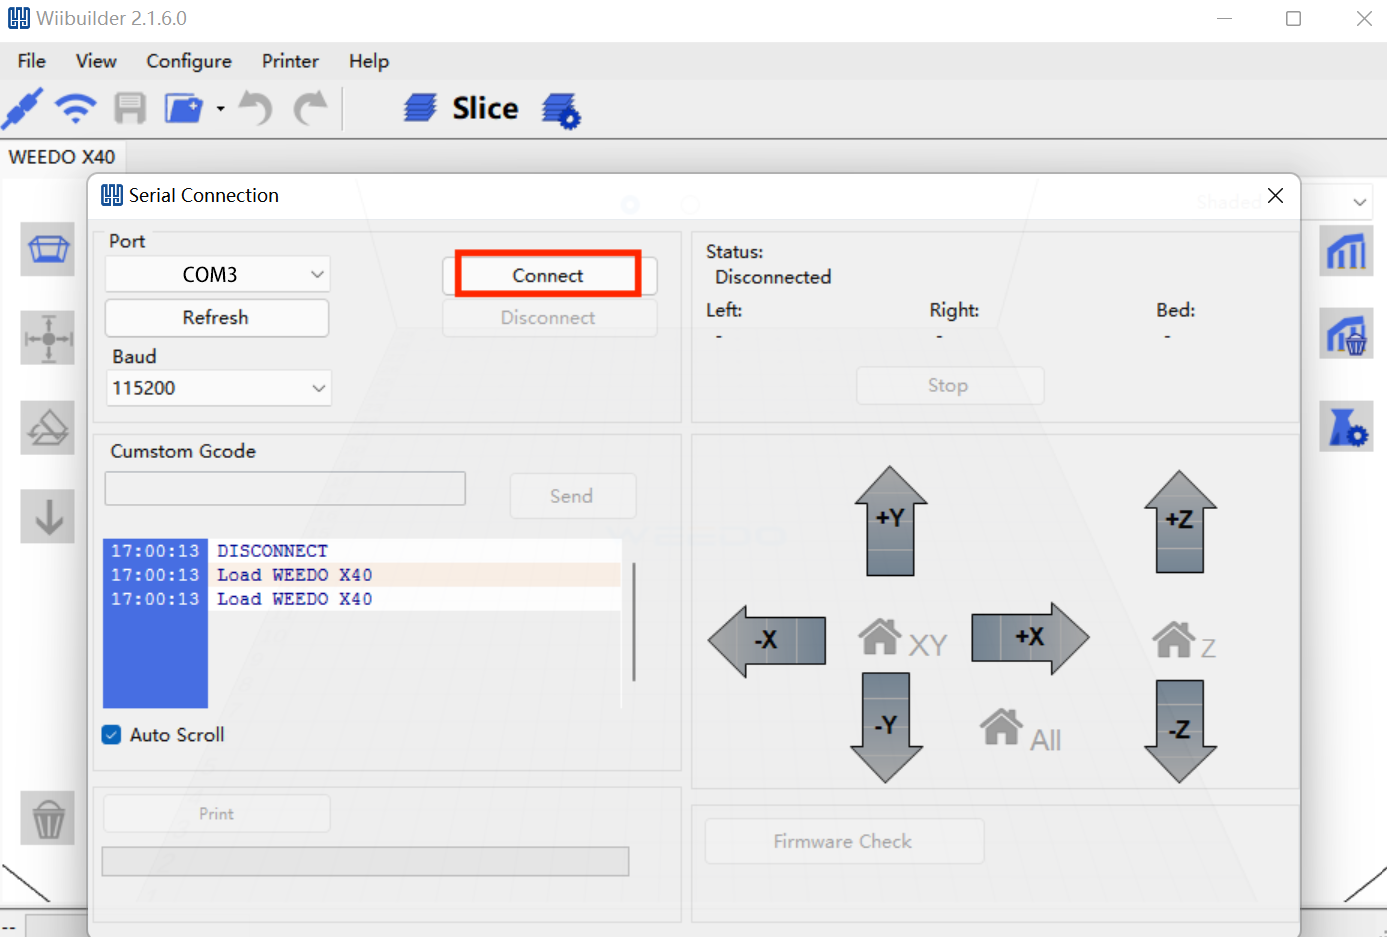Image resolution: width=1387 pixels, height=937 pixels.
Task: Click the USB serial connect toolbar icon
Action: [x=22, y=108]
